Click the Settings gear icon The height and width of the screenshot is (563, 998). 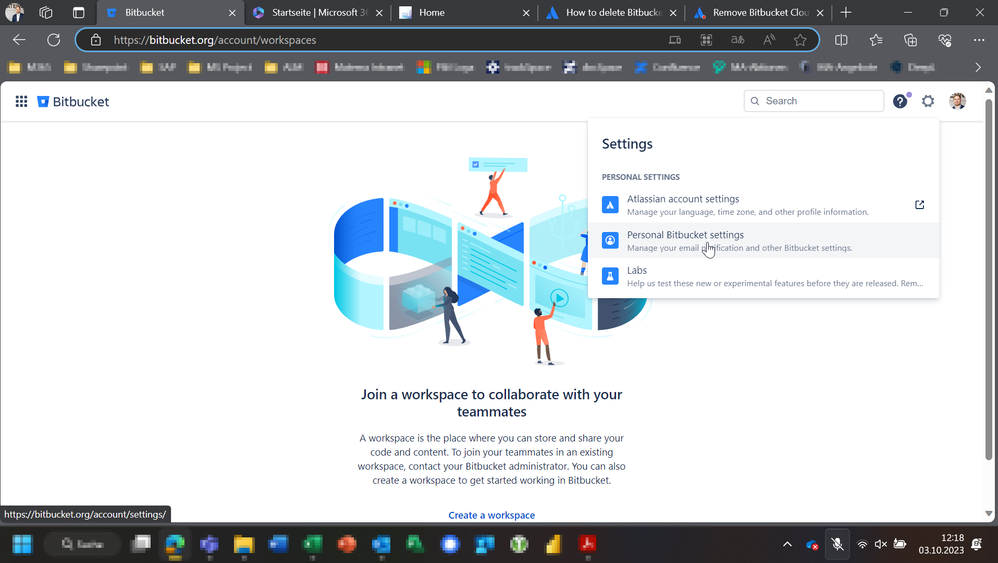[x=928, y=101]
